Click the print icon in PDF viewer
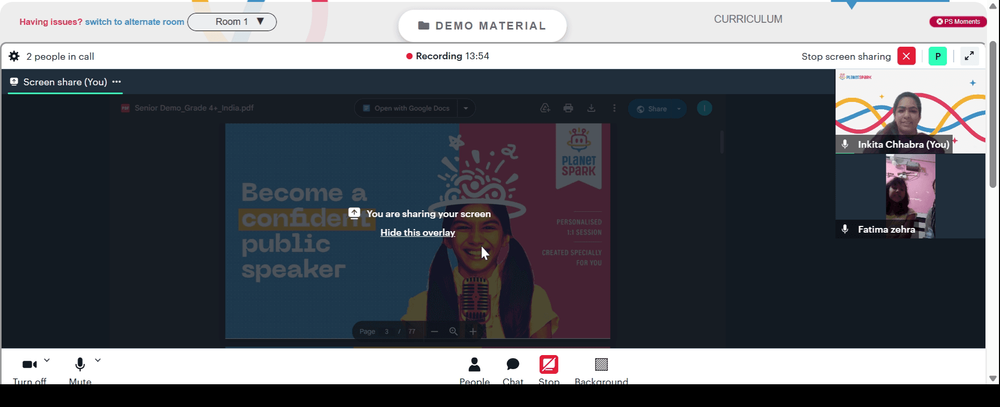Screen dimensions: 1000x407 point(568,108)
